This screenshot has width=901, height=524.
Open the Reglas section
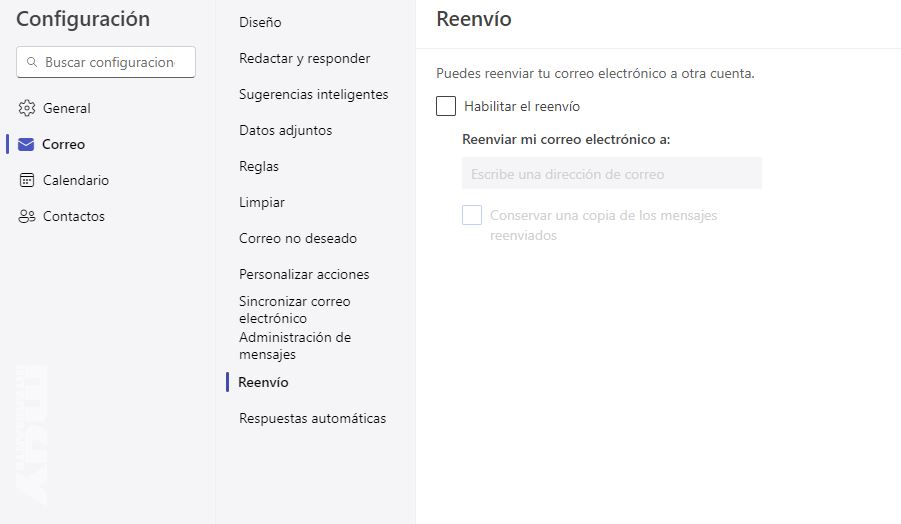point(259,166)
